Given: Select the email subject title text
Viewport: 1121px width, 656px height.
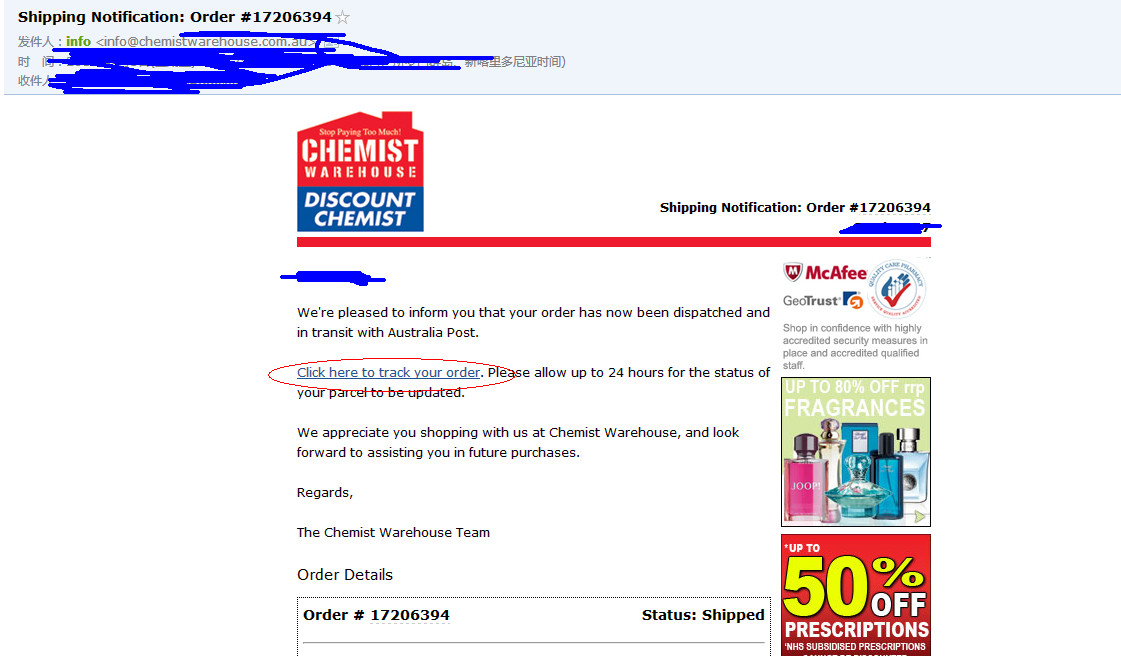Looking at the screenshot, I should click(x=174, y=16).
